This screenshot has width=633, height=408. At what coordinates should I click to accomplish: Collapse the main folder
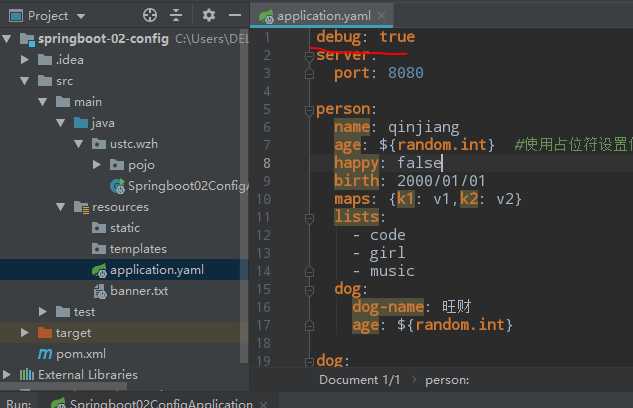(43, 102)
